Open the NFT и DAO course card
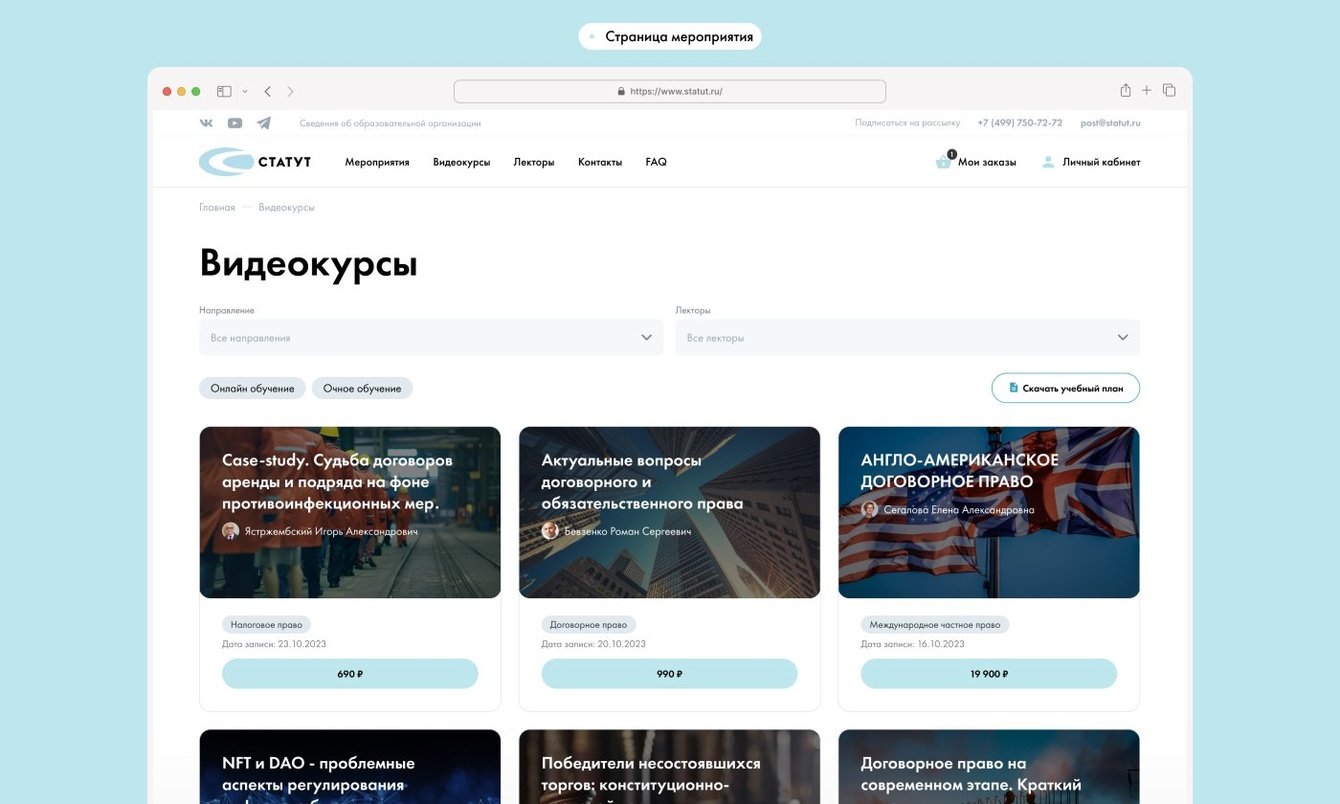 [x=350, y=767]
